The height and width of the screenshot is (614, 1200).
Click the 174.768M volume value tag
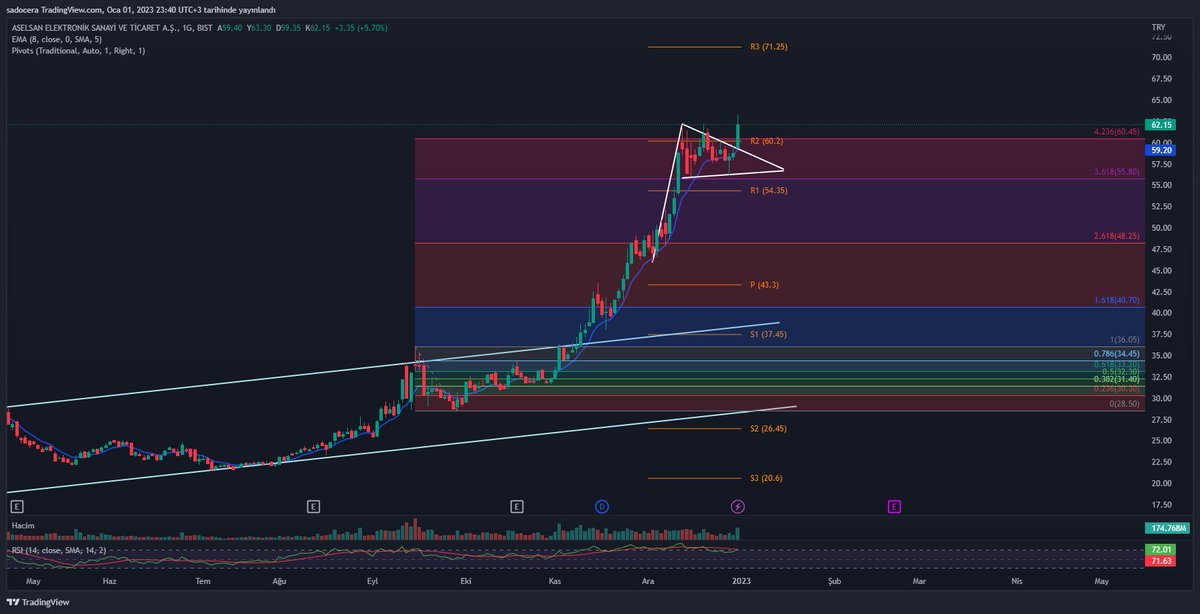[x=1168, y=527]
